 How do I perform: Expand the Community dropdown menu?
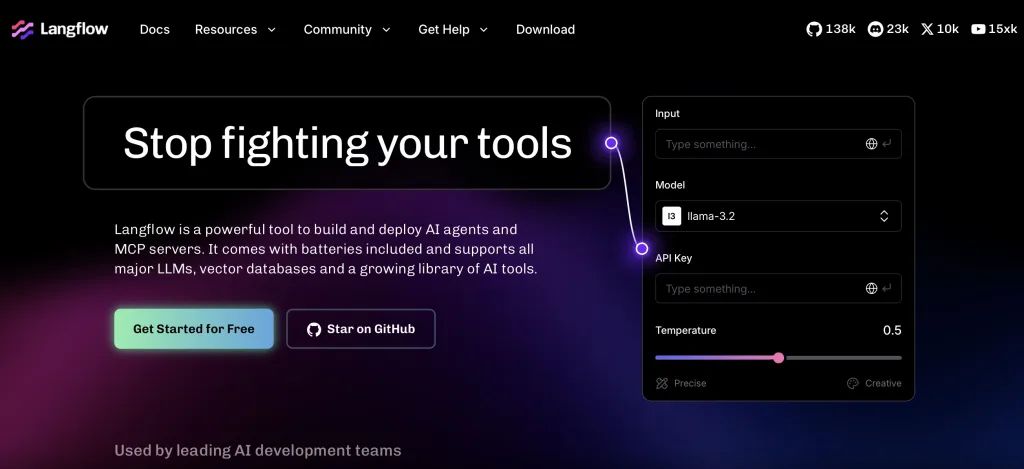tap(347, 29)
